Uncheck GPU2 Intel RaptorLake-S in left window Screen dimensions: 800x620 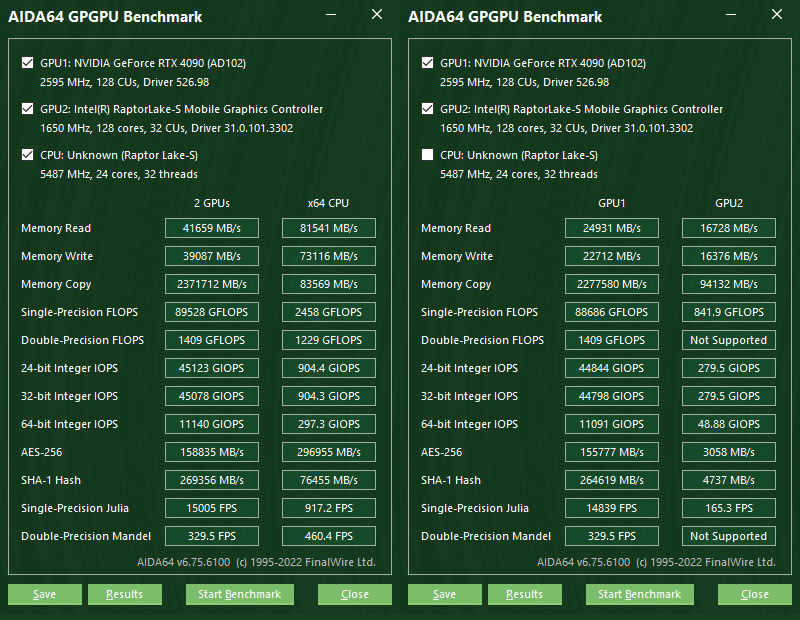(x=28, y=109)
